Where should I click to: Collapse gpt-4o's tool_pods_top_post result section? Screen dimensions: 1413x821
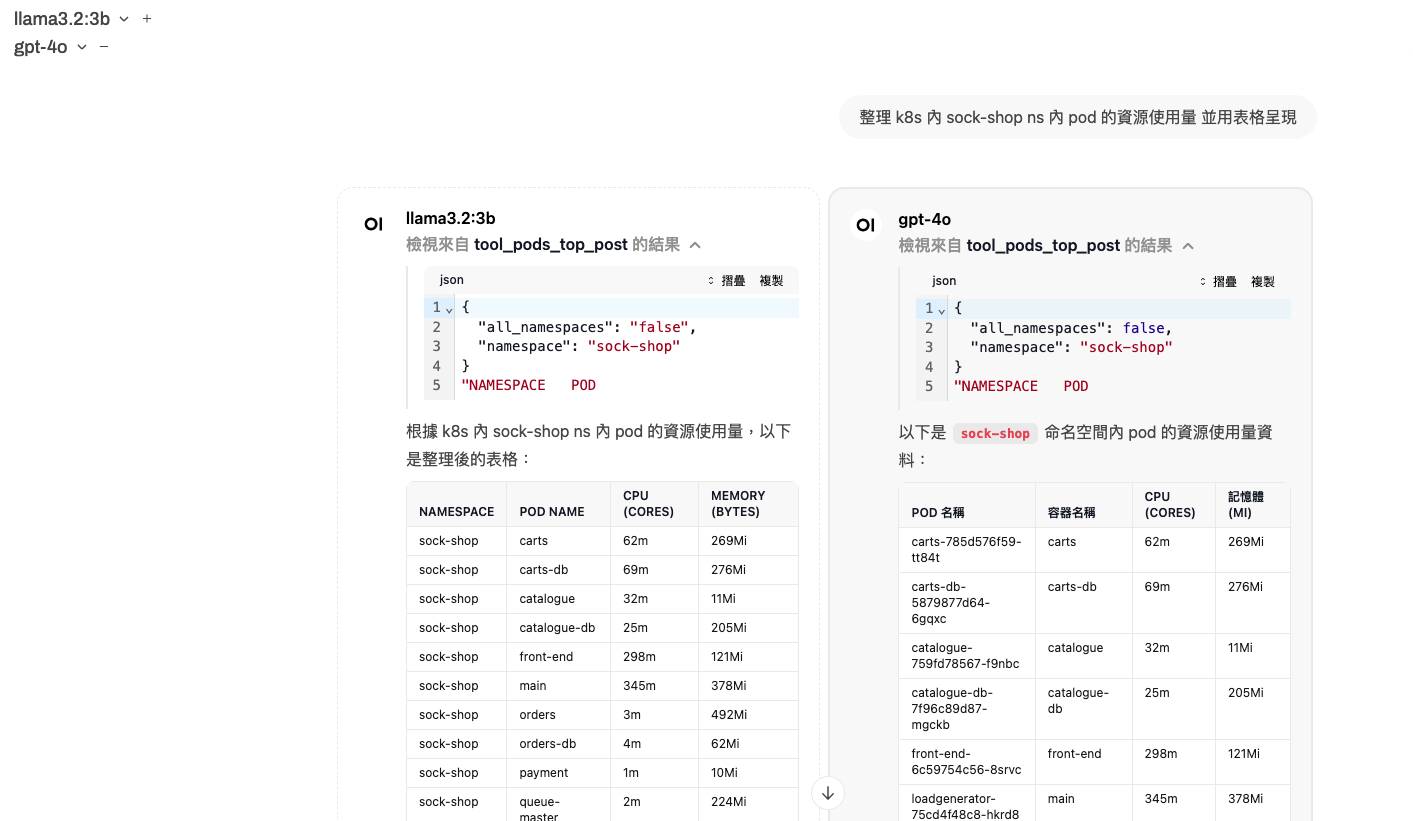click(x=1188, y=246)
